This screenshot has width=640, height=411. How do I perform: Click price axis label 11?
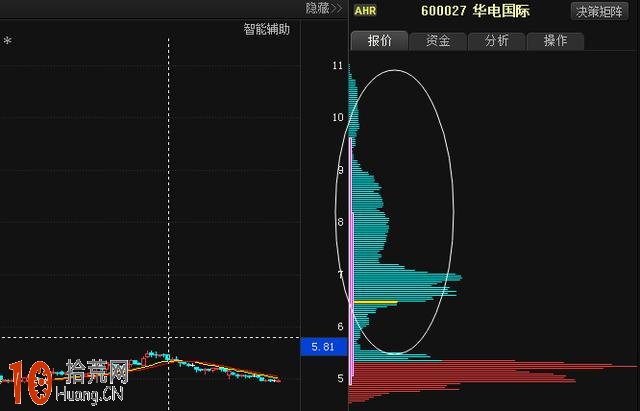point(338,65)
